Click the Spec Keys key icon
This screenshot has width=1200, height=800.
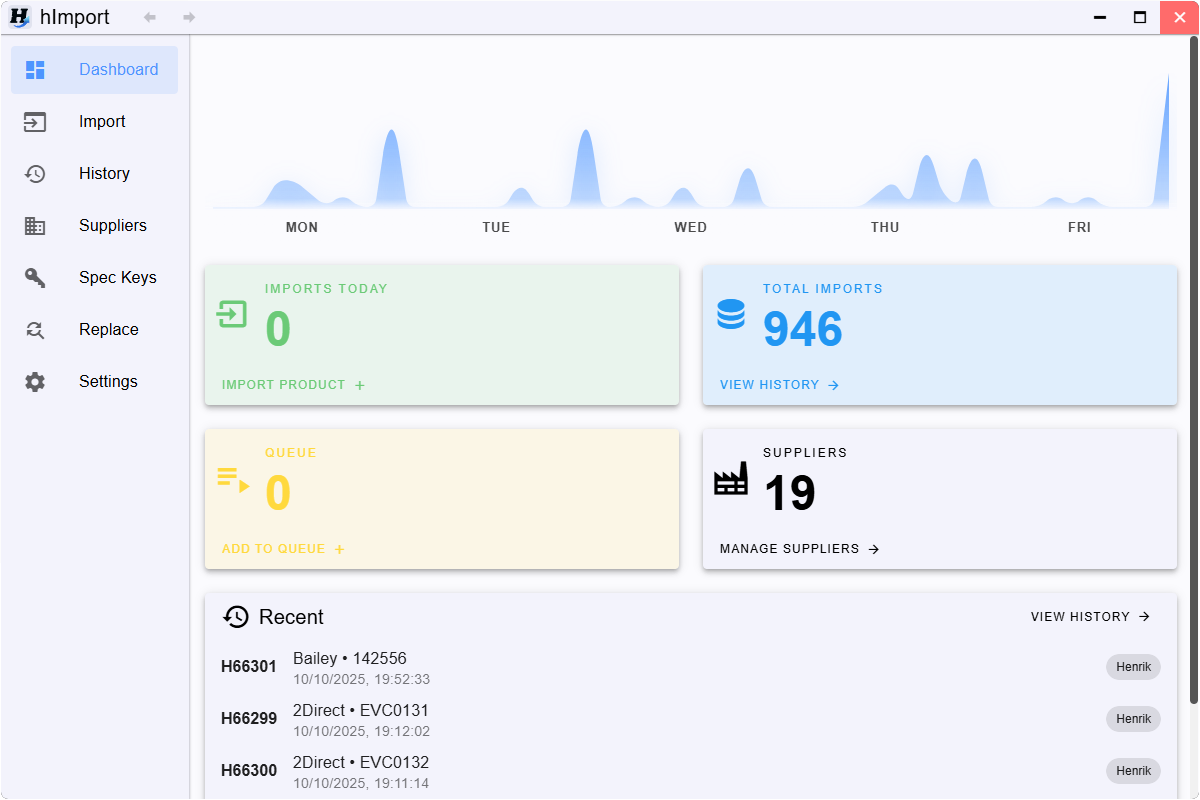pos(35,278)
